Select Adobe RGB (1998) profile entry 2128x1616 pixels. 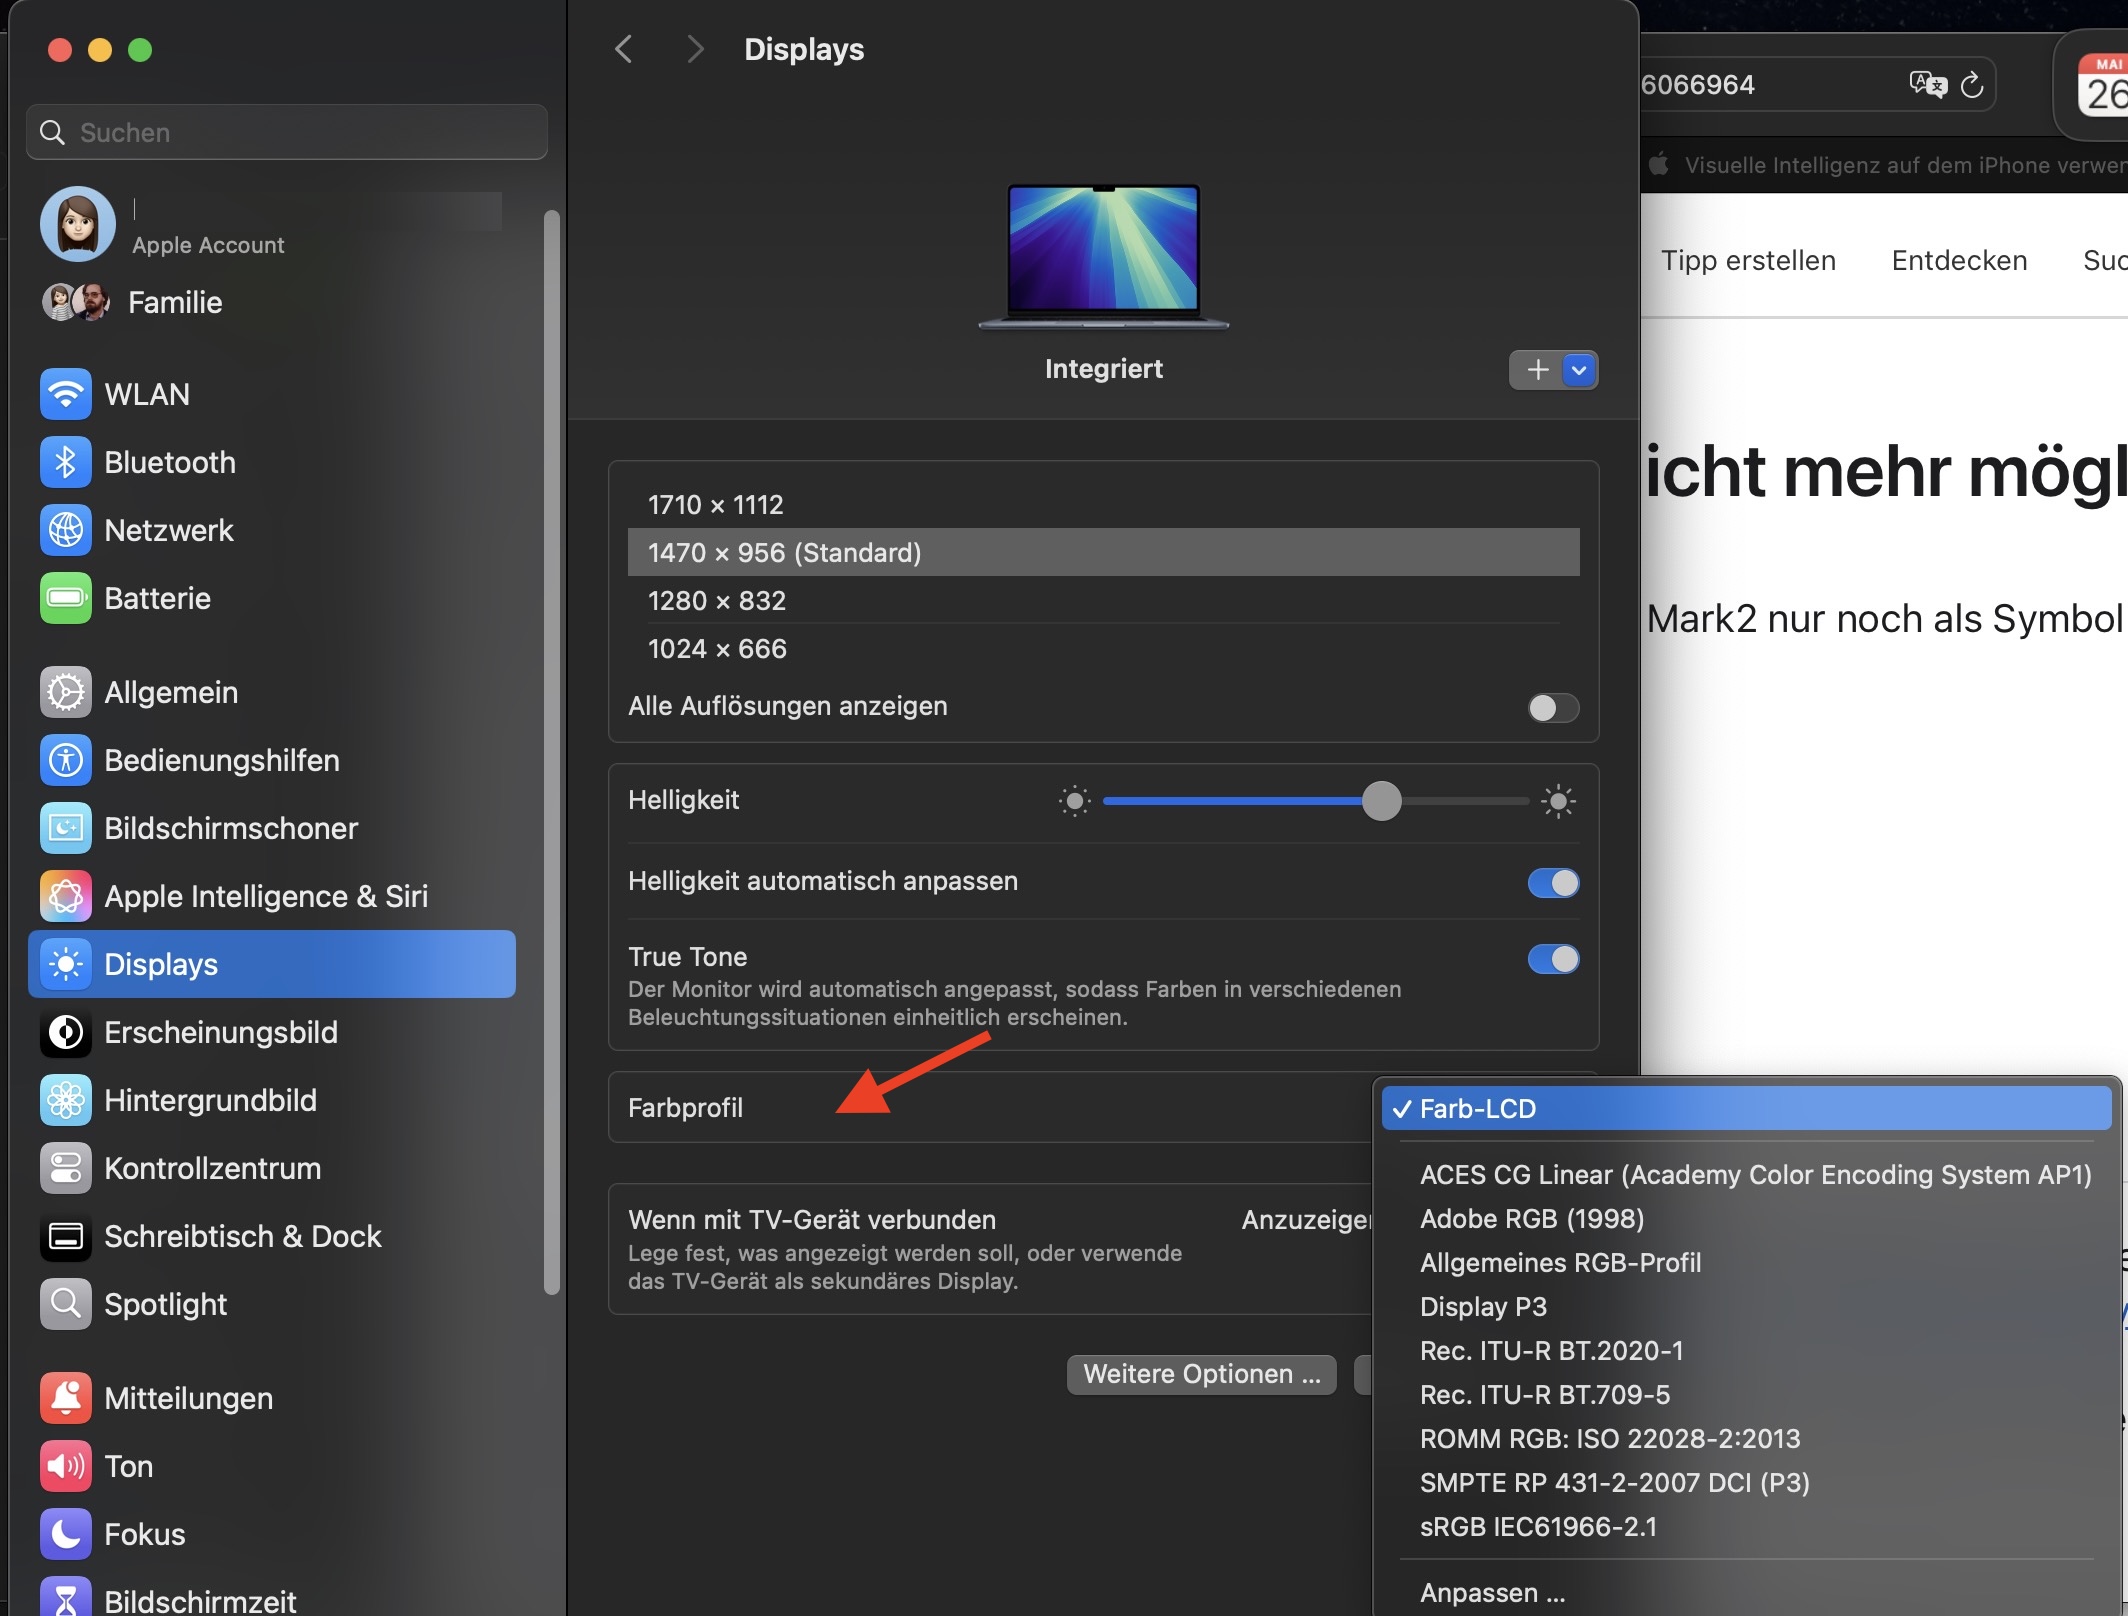point(1532,1219)
